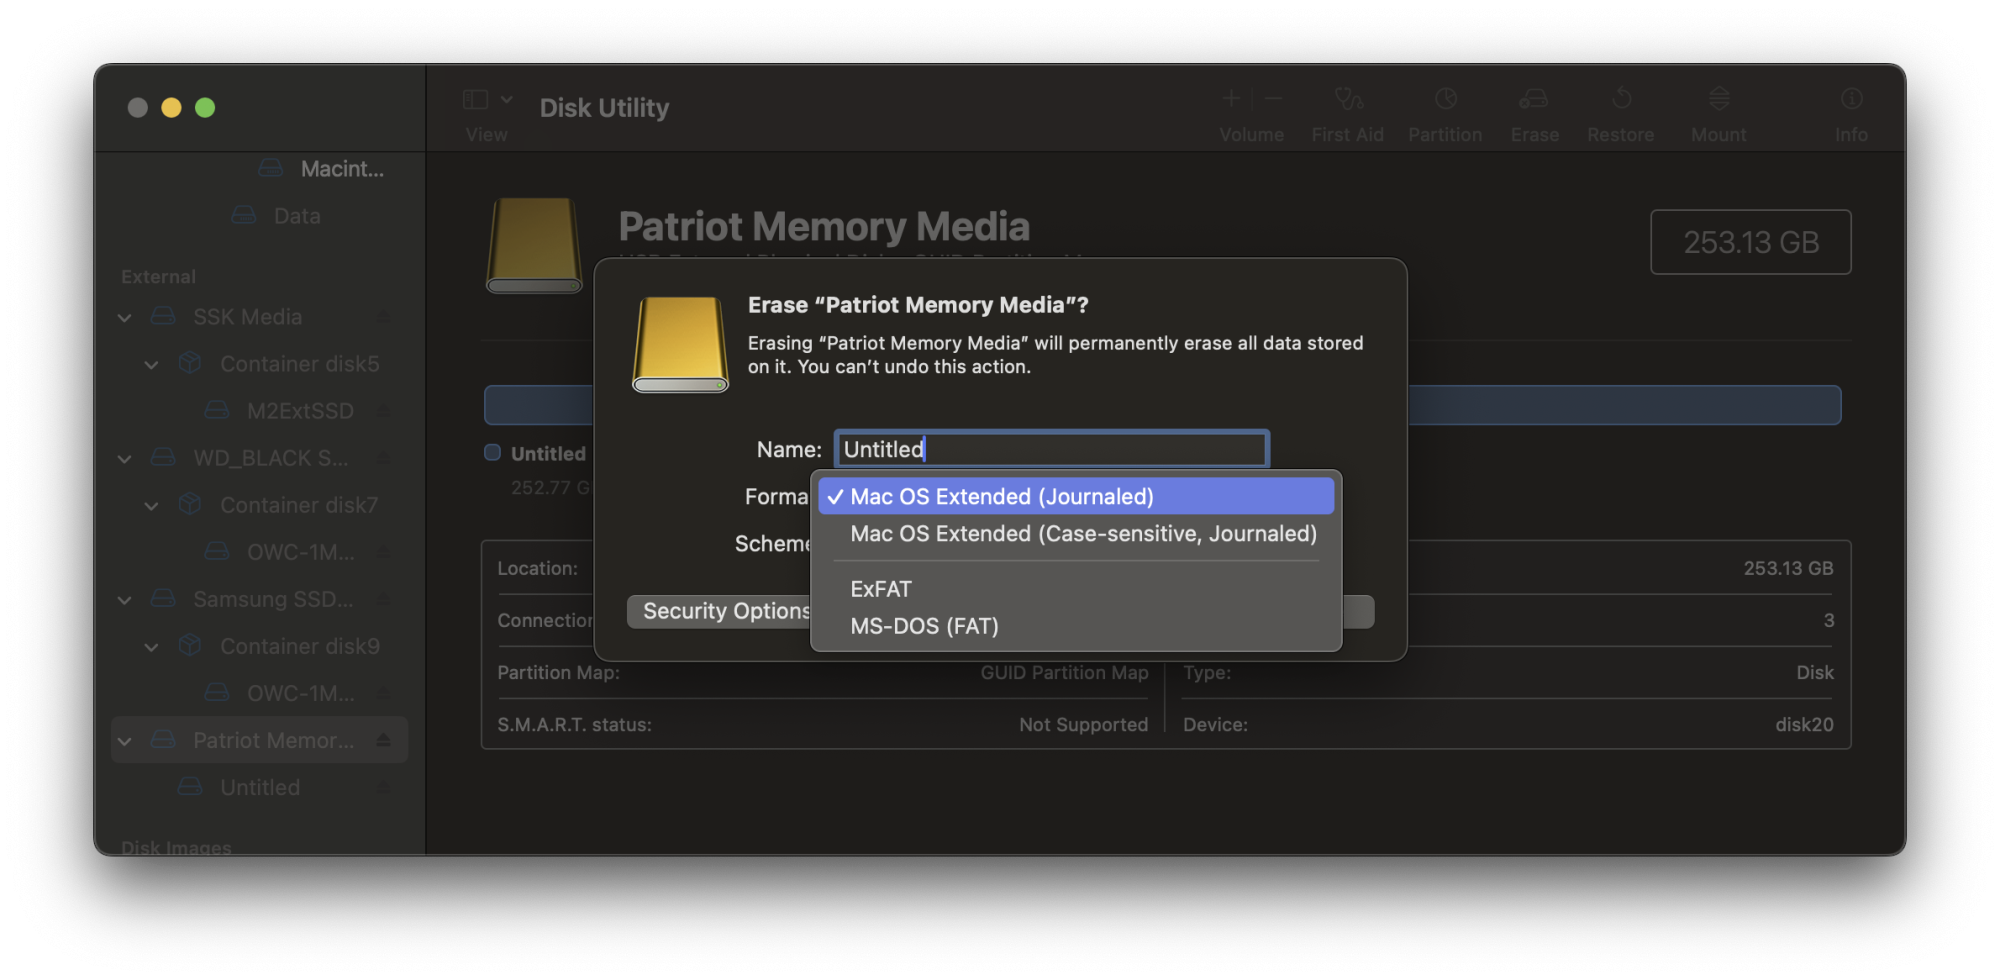Remove a volume with the minus icon

pyautogui.click(x=1273, y=98)
